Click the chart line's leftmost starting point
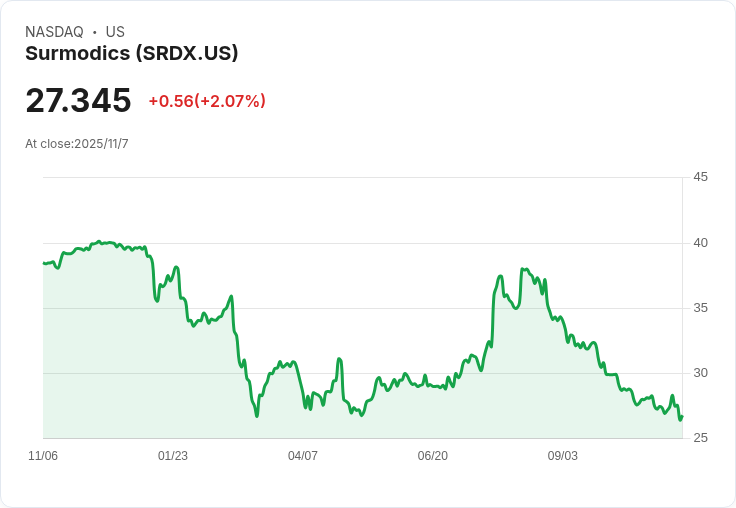The image size is (736, 508). point(44,263)
